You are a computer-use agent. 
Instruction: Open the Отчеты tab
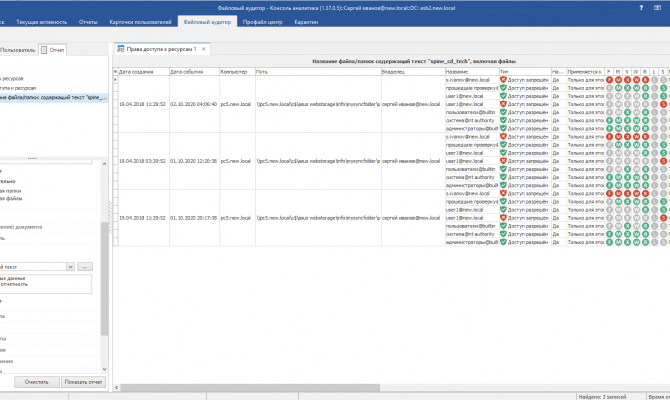click(88, 22)
